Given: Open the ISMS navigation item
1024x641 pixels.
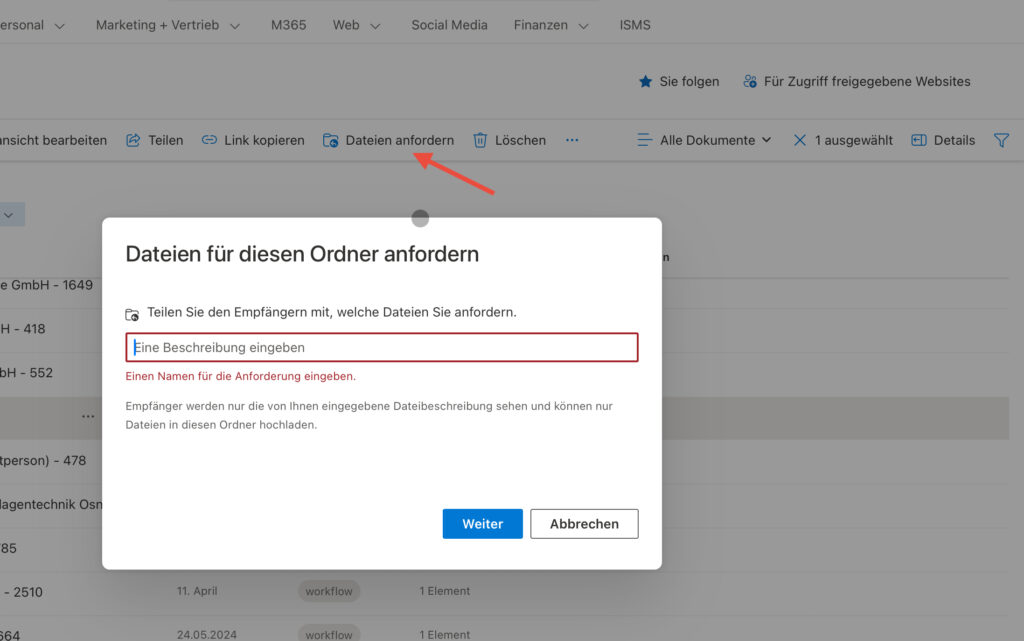Looking at the screenshot, I should [635, 25].
